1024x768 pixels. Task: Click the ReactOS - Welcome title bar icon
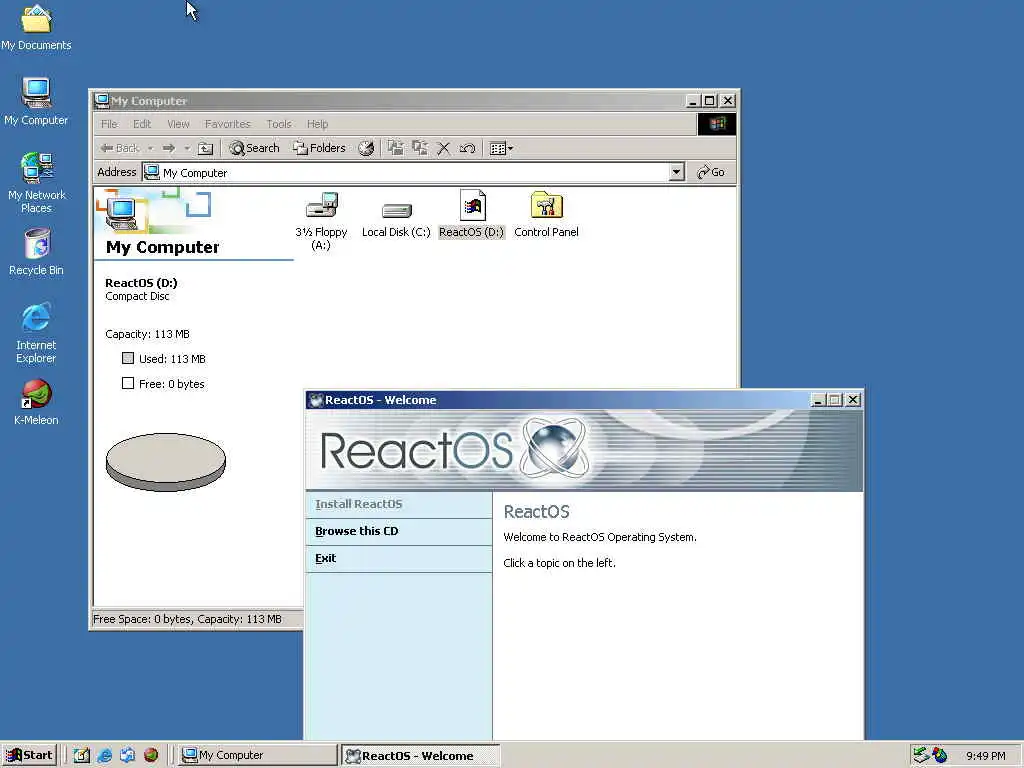click(316, 400)
